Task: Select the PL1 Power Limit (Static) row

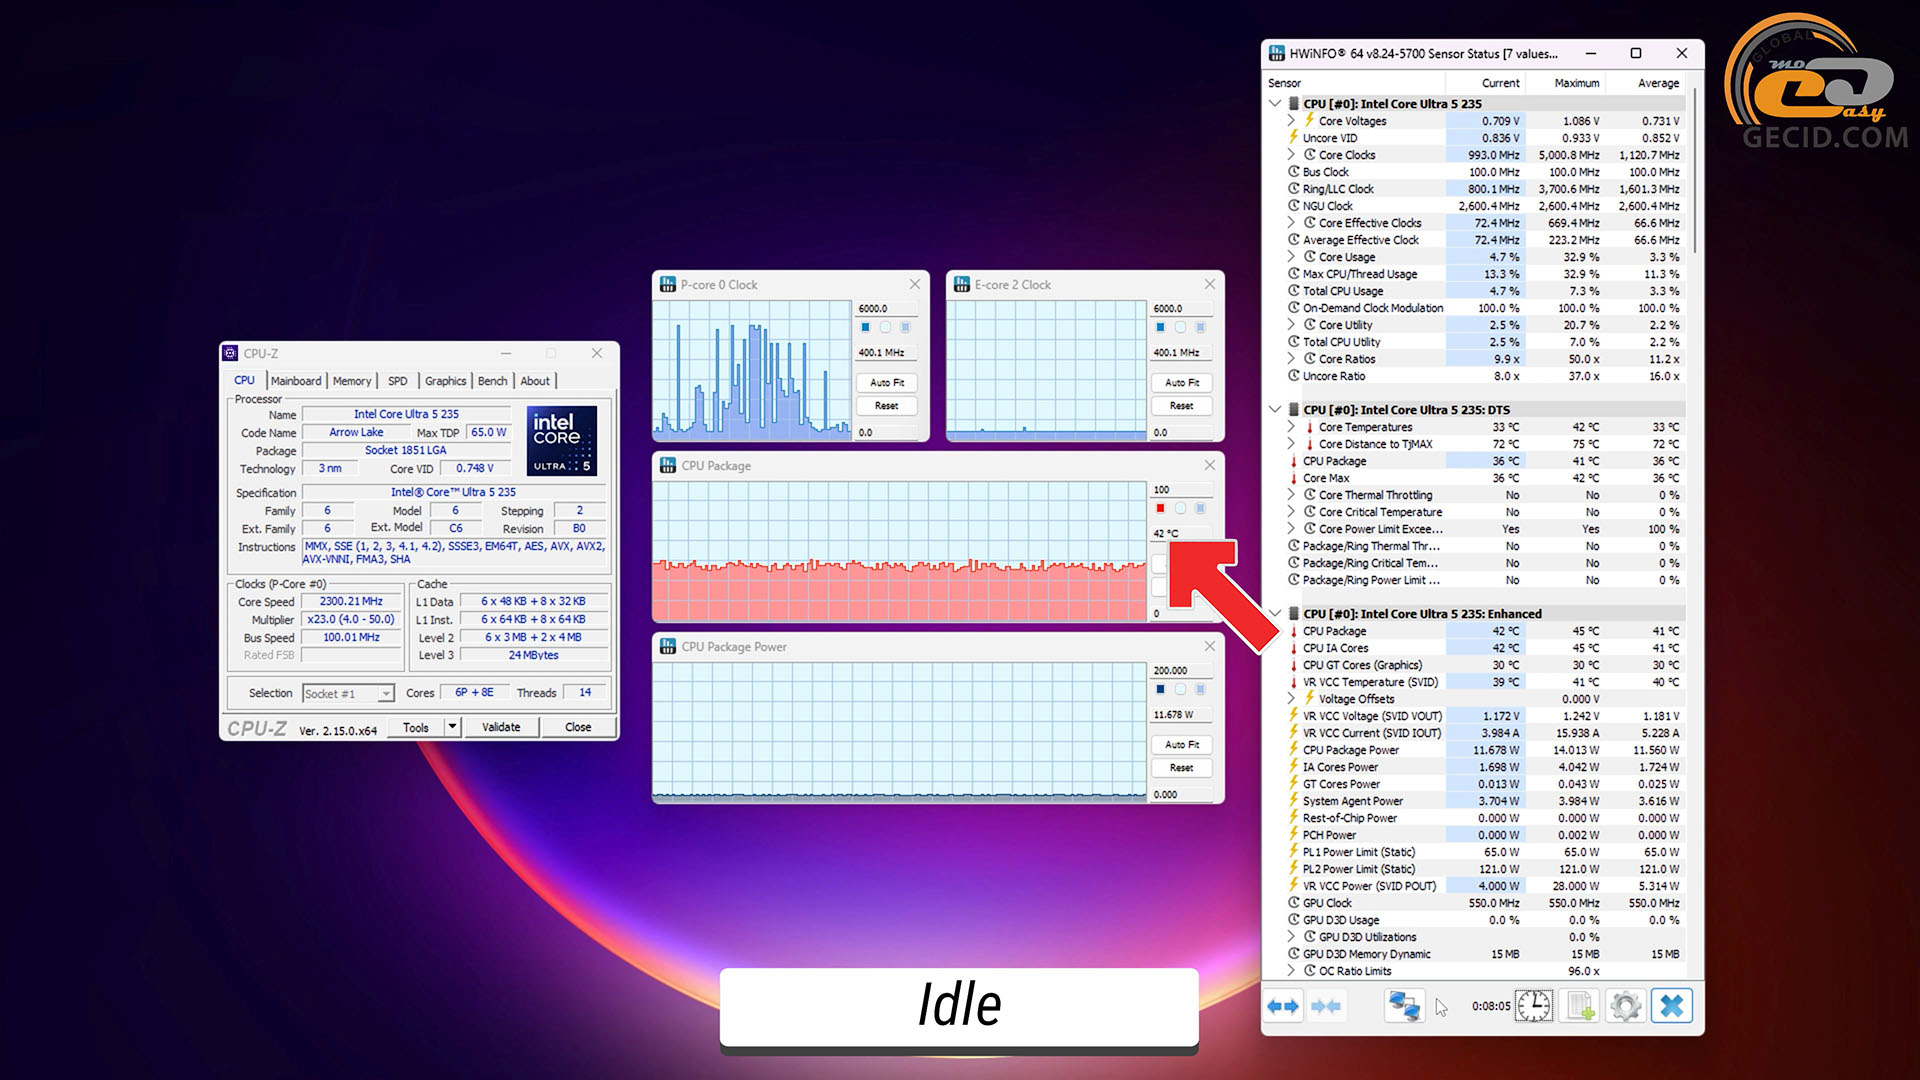Action: [1484, 852]
